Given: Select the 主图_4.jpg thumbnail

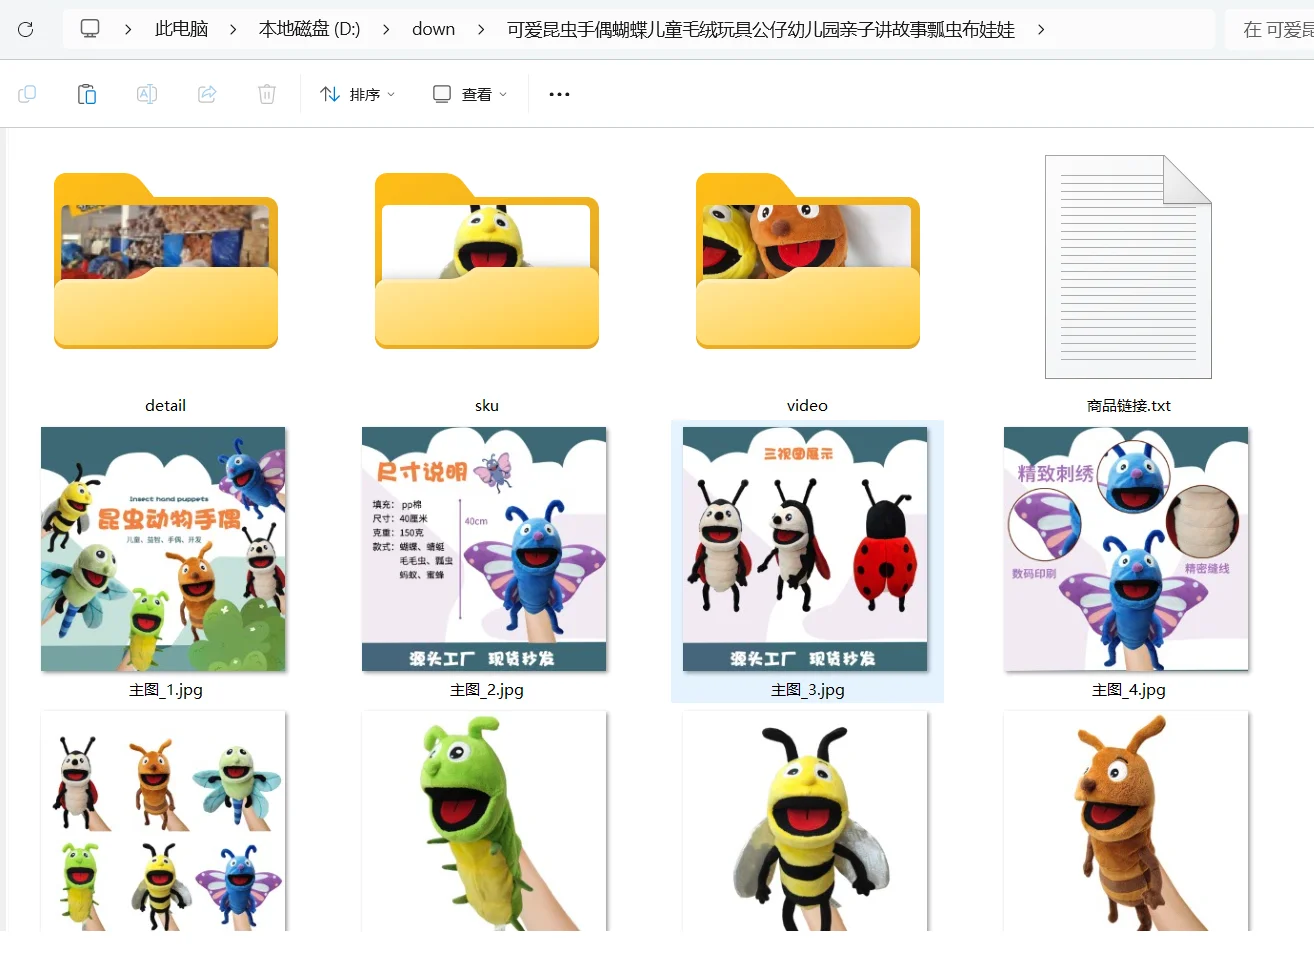Looking at the screenshot, I should 1126,549.
